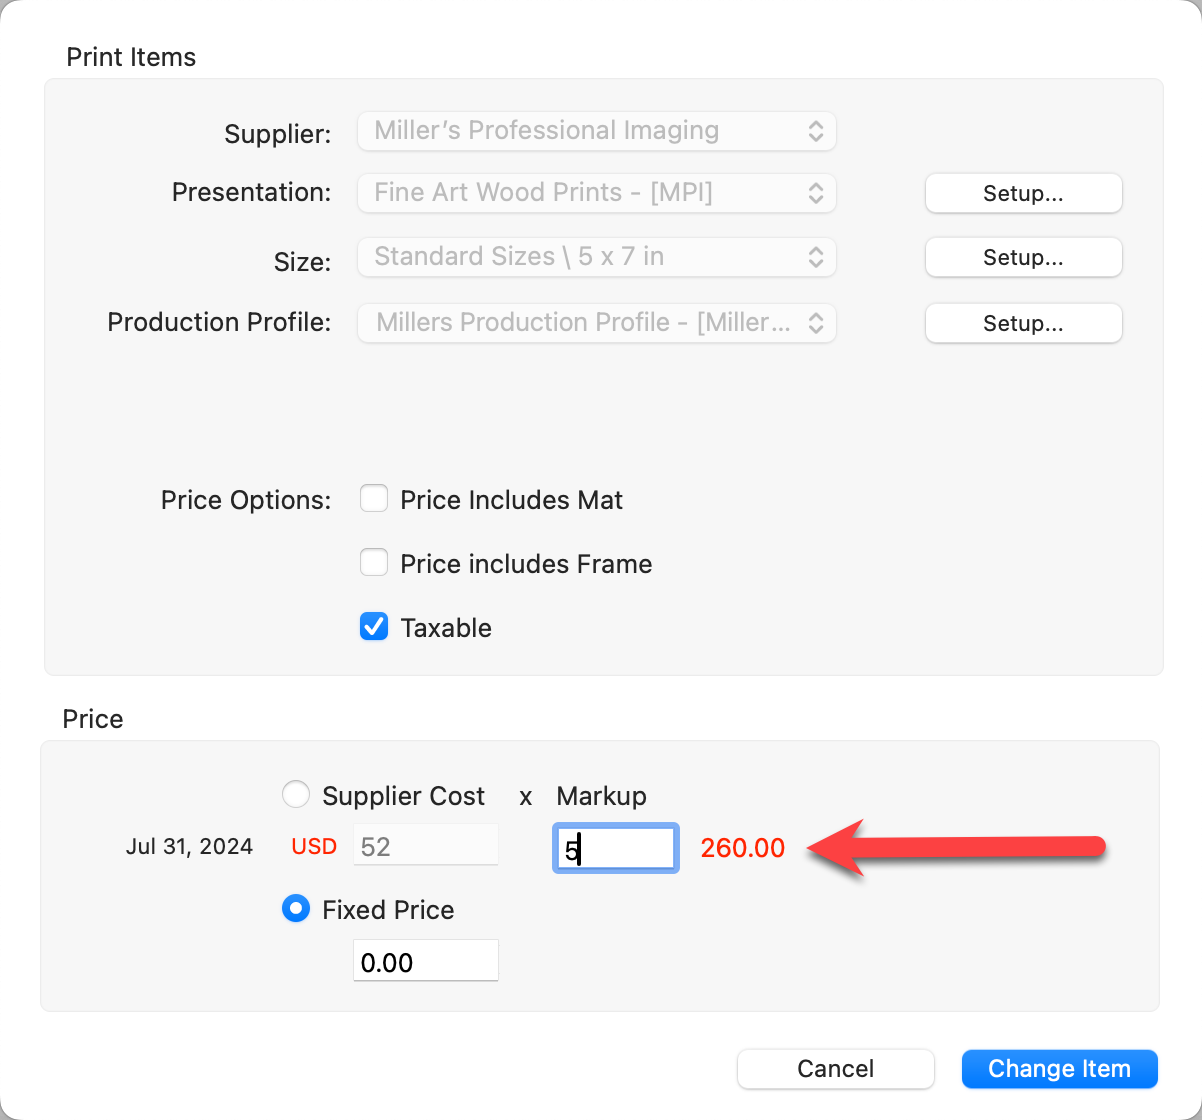
Task: Open the Presentation dropdown showing Fine Art Wood Prints
Action: tap(596, 193)
